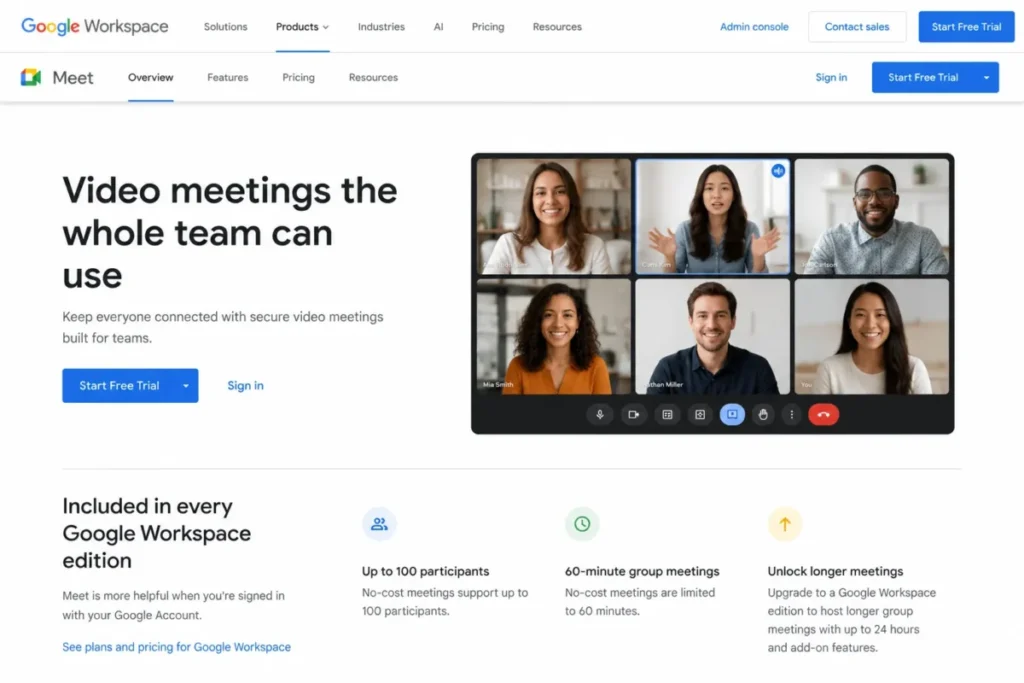Click the Contact sales button

857,27
